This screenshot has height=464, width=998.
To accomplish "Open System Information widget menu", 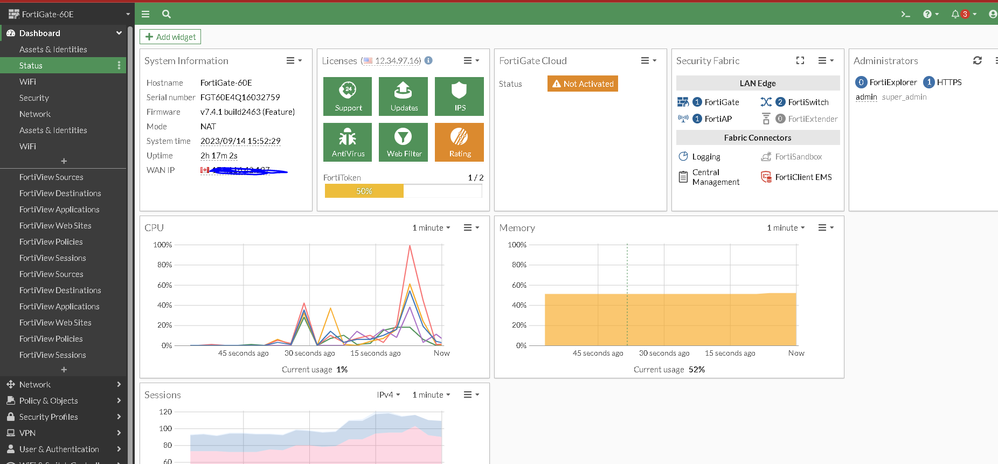I will pos(293,60).
